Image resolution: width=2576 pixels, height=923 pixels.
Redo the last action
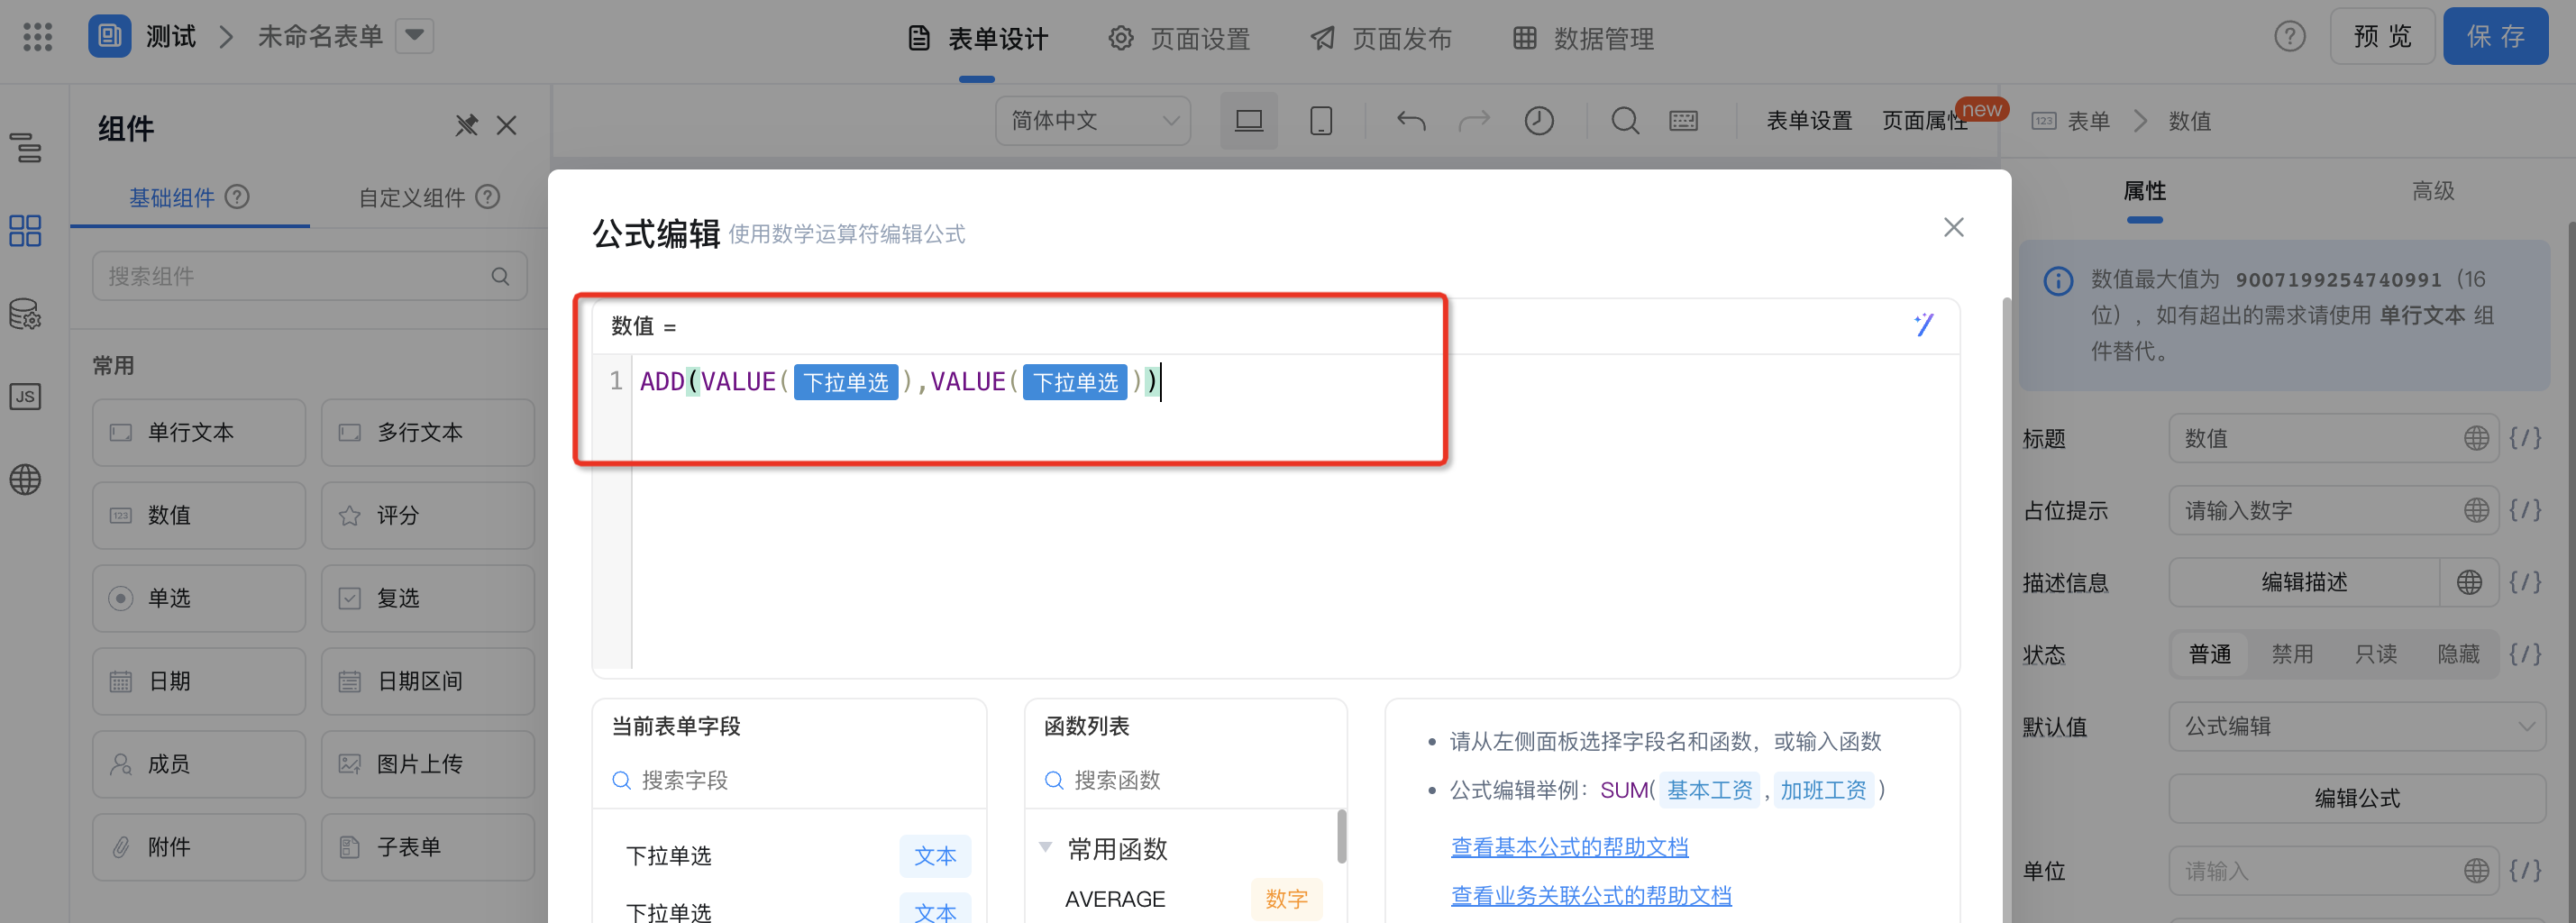(x=1474, y=121)
